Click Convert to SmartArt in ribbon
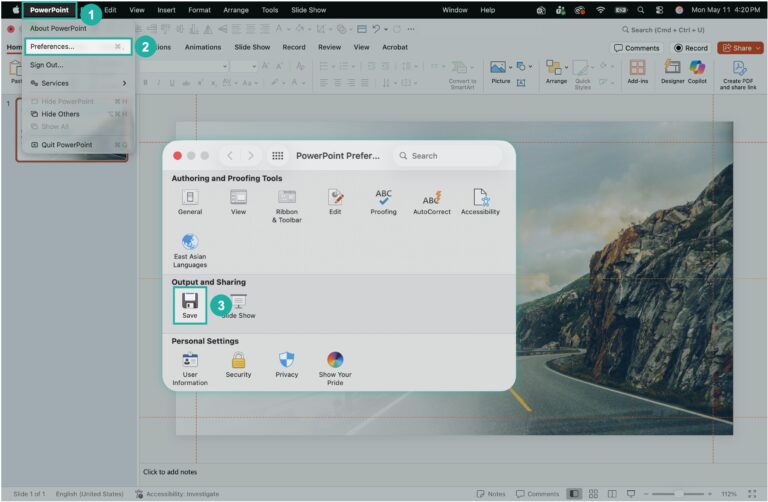Image resolution: width=768 pixels, height=502 pixels. (462, 75)
